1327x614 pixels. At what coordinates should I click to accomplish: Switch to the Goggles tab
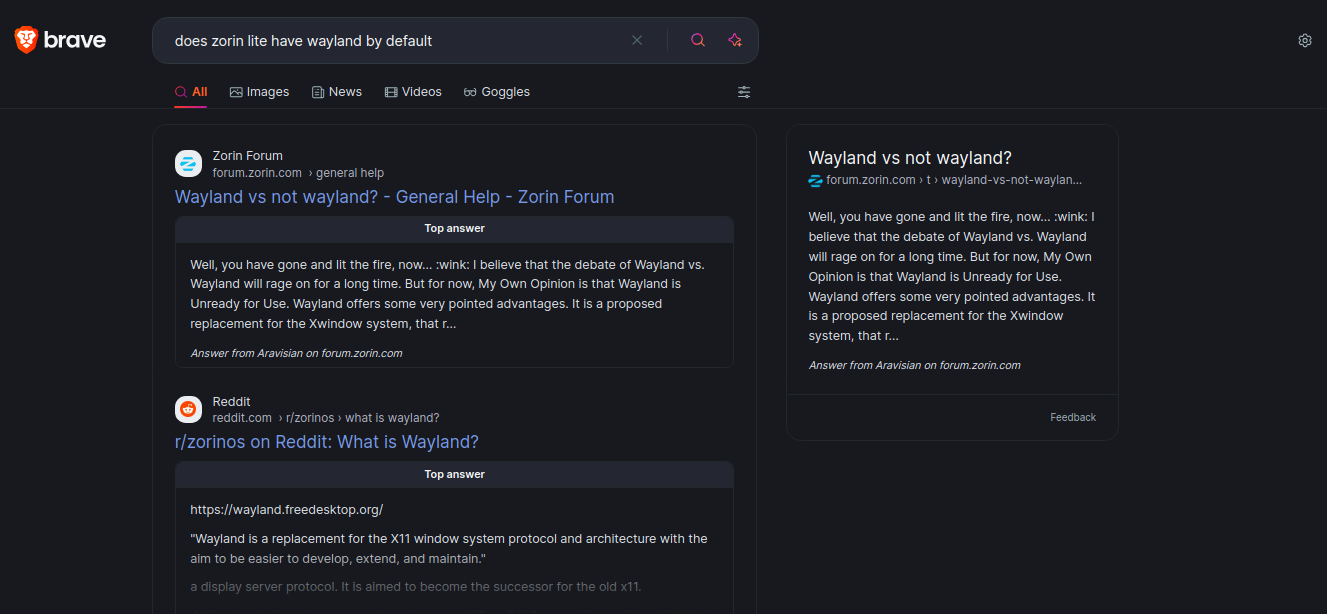click(x=497, y=92)
